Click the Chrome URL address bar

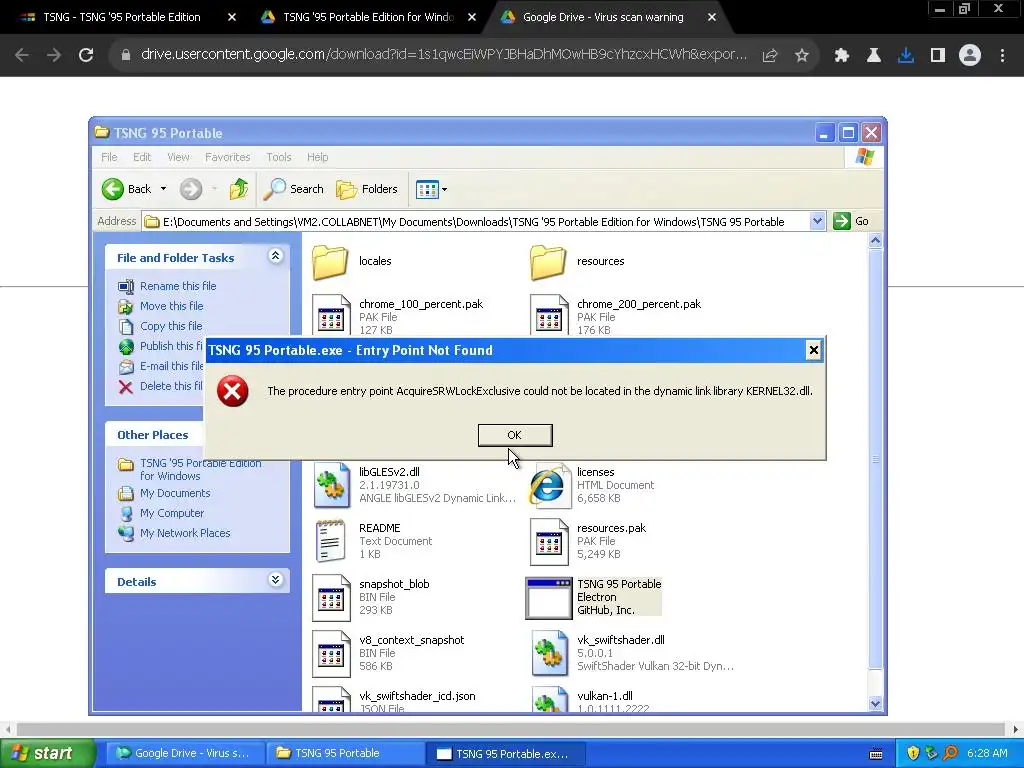pyautogui.click(x=444, y=55)
